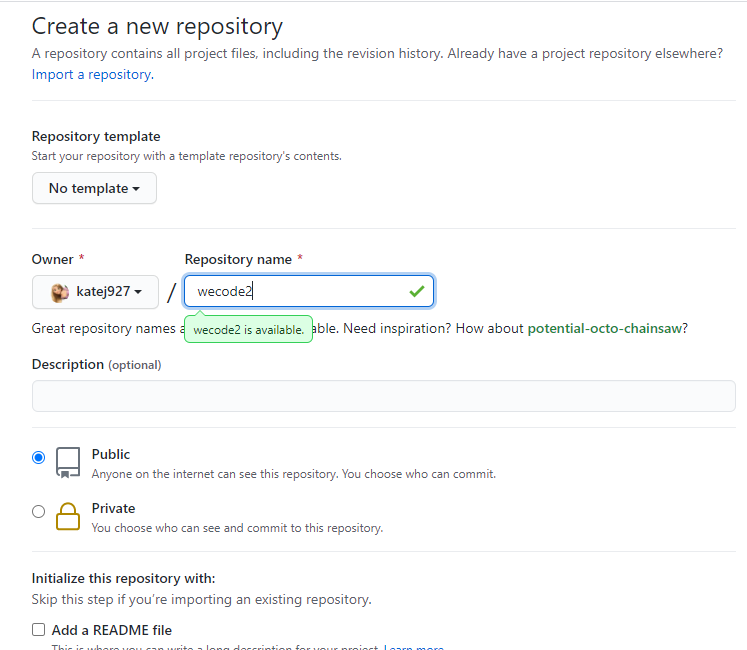The width and height of the screenshot is (747, 650).
Task: Click the Private option label text
Action: click(x=113, y=508)
